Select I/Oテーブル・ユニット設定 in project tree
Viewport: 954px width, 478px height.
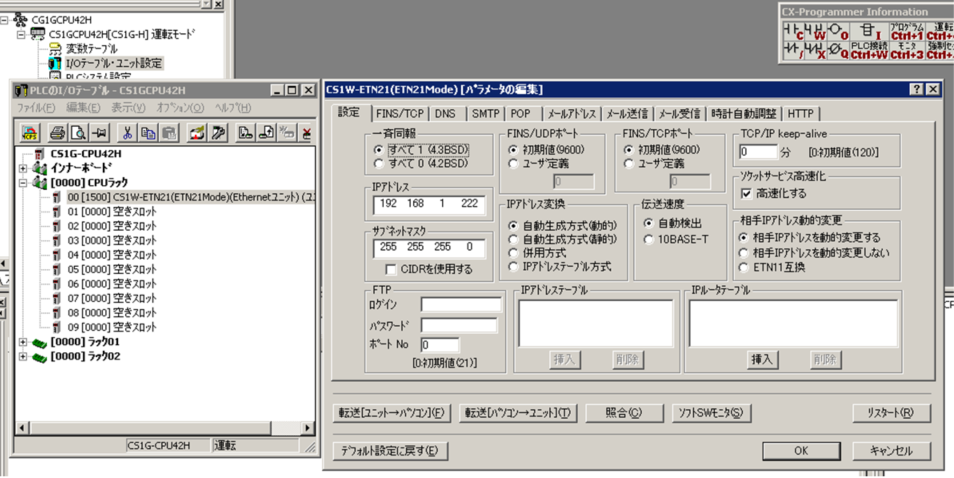pos(113,63)
